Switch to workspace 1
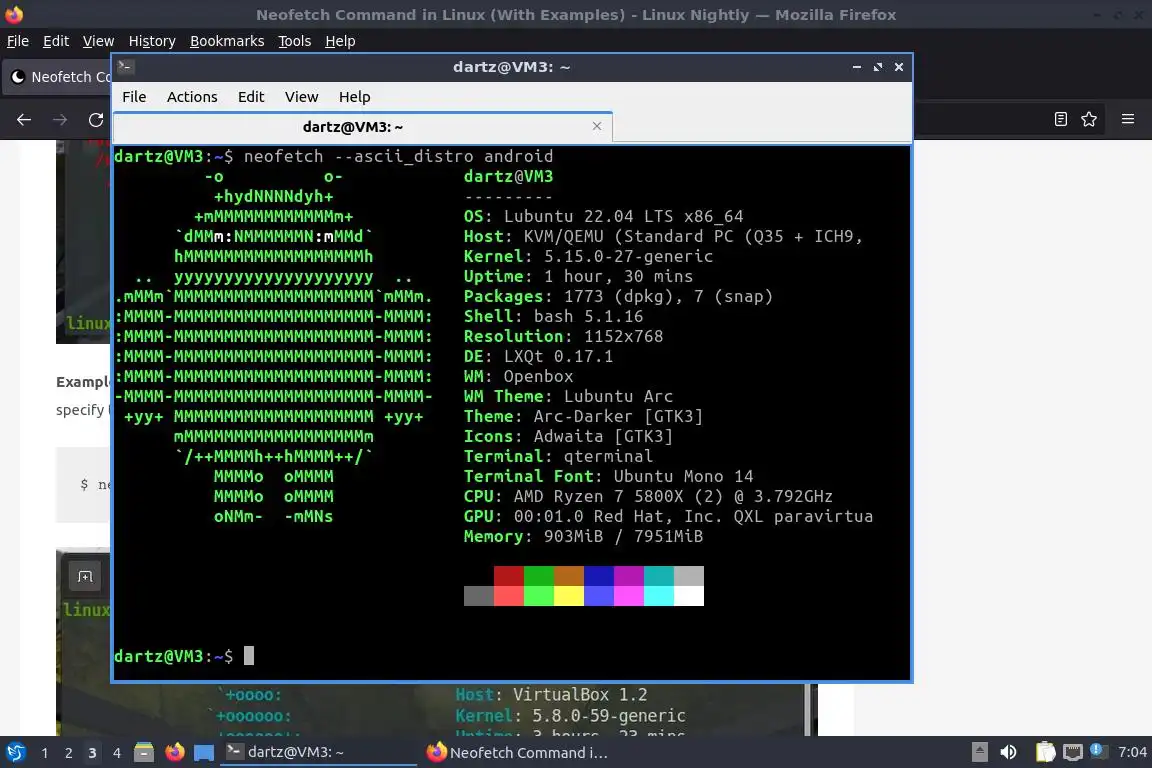This screenshot has width=1152, height=768. 45,753
